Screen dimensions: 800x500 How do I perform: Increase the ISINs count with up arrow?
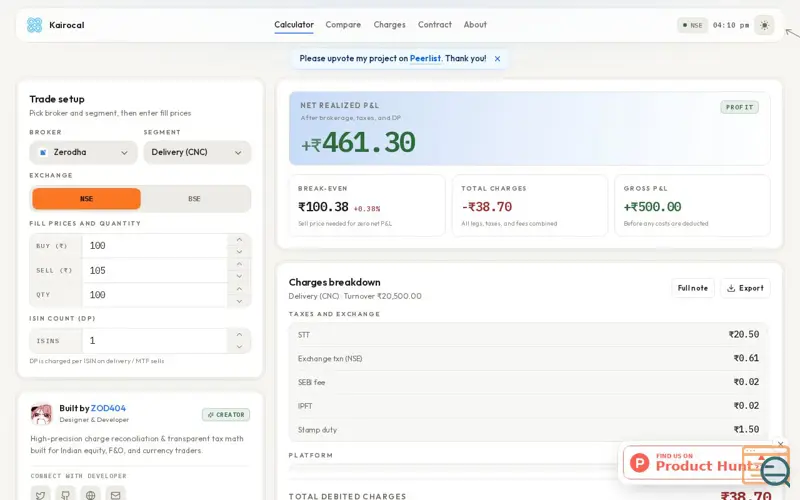click(x=239, y=334)
